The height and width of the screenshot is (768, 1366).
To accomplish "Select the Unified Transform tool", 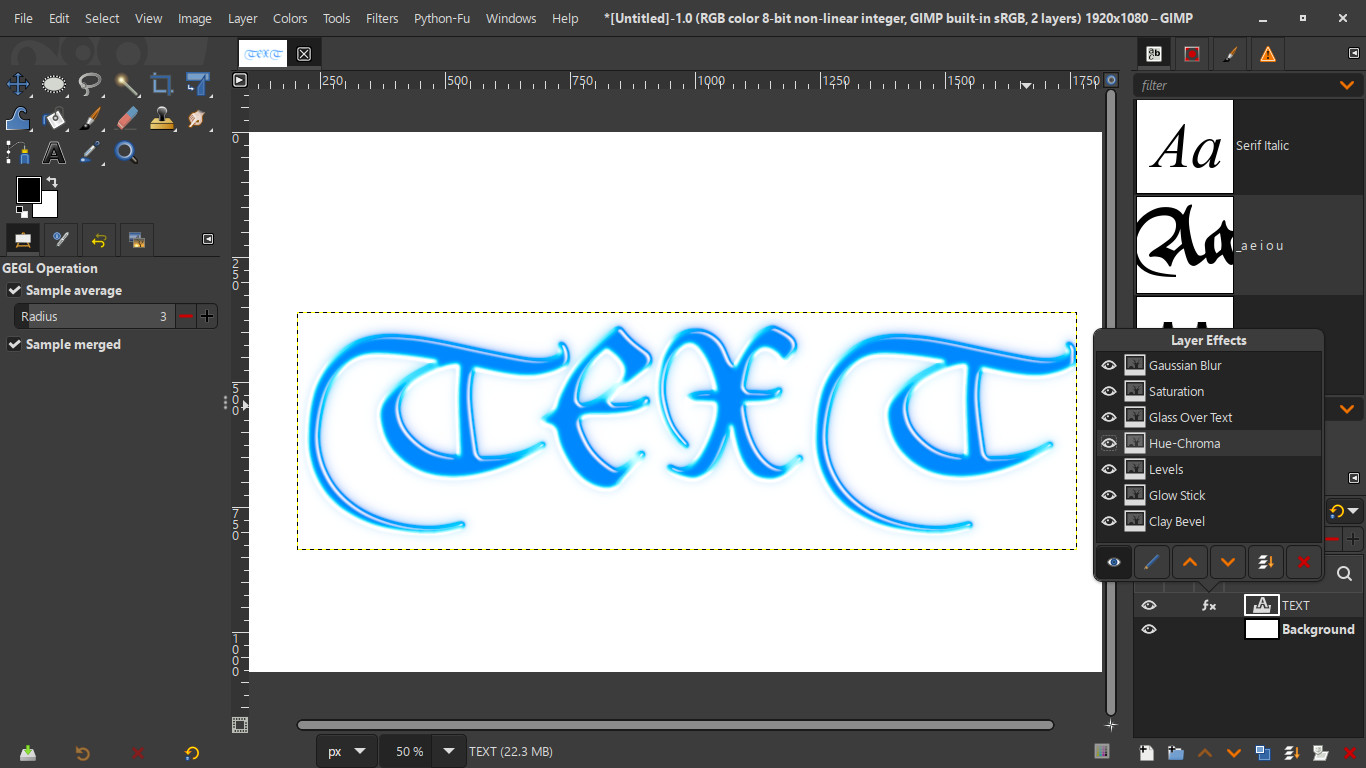I will (198, 85).
